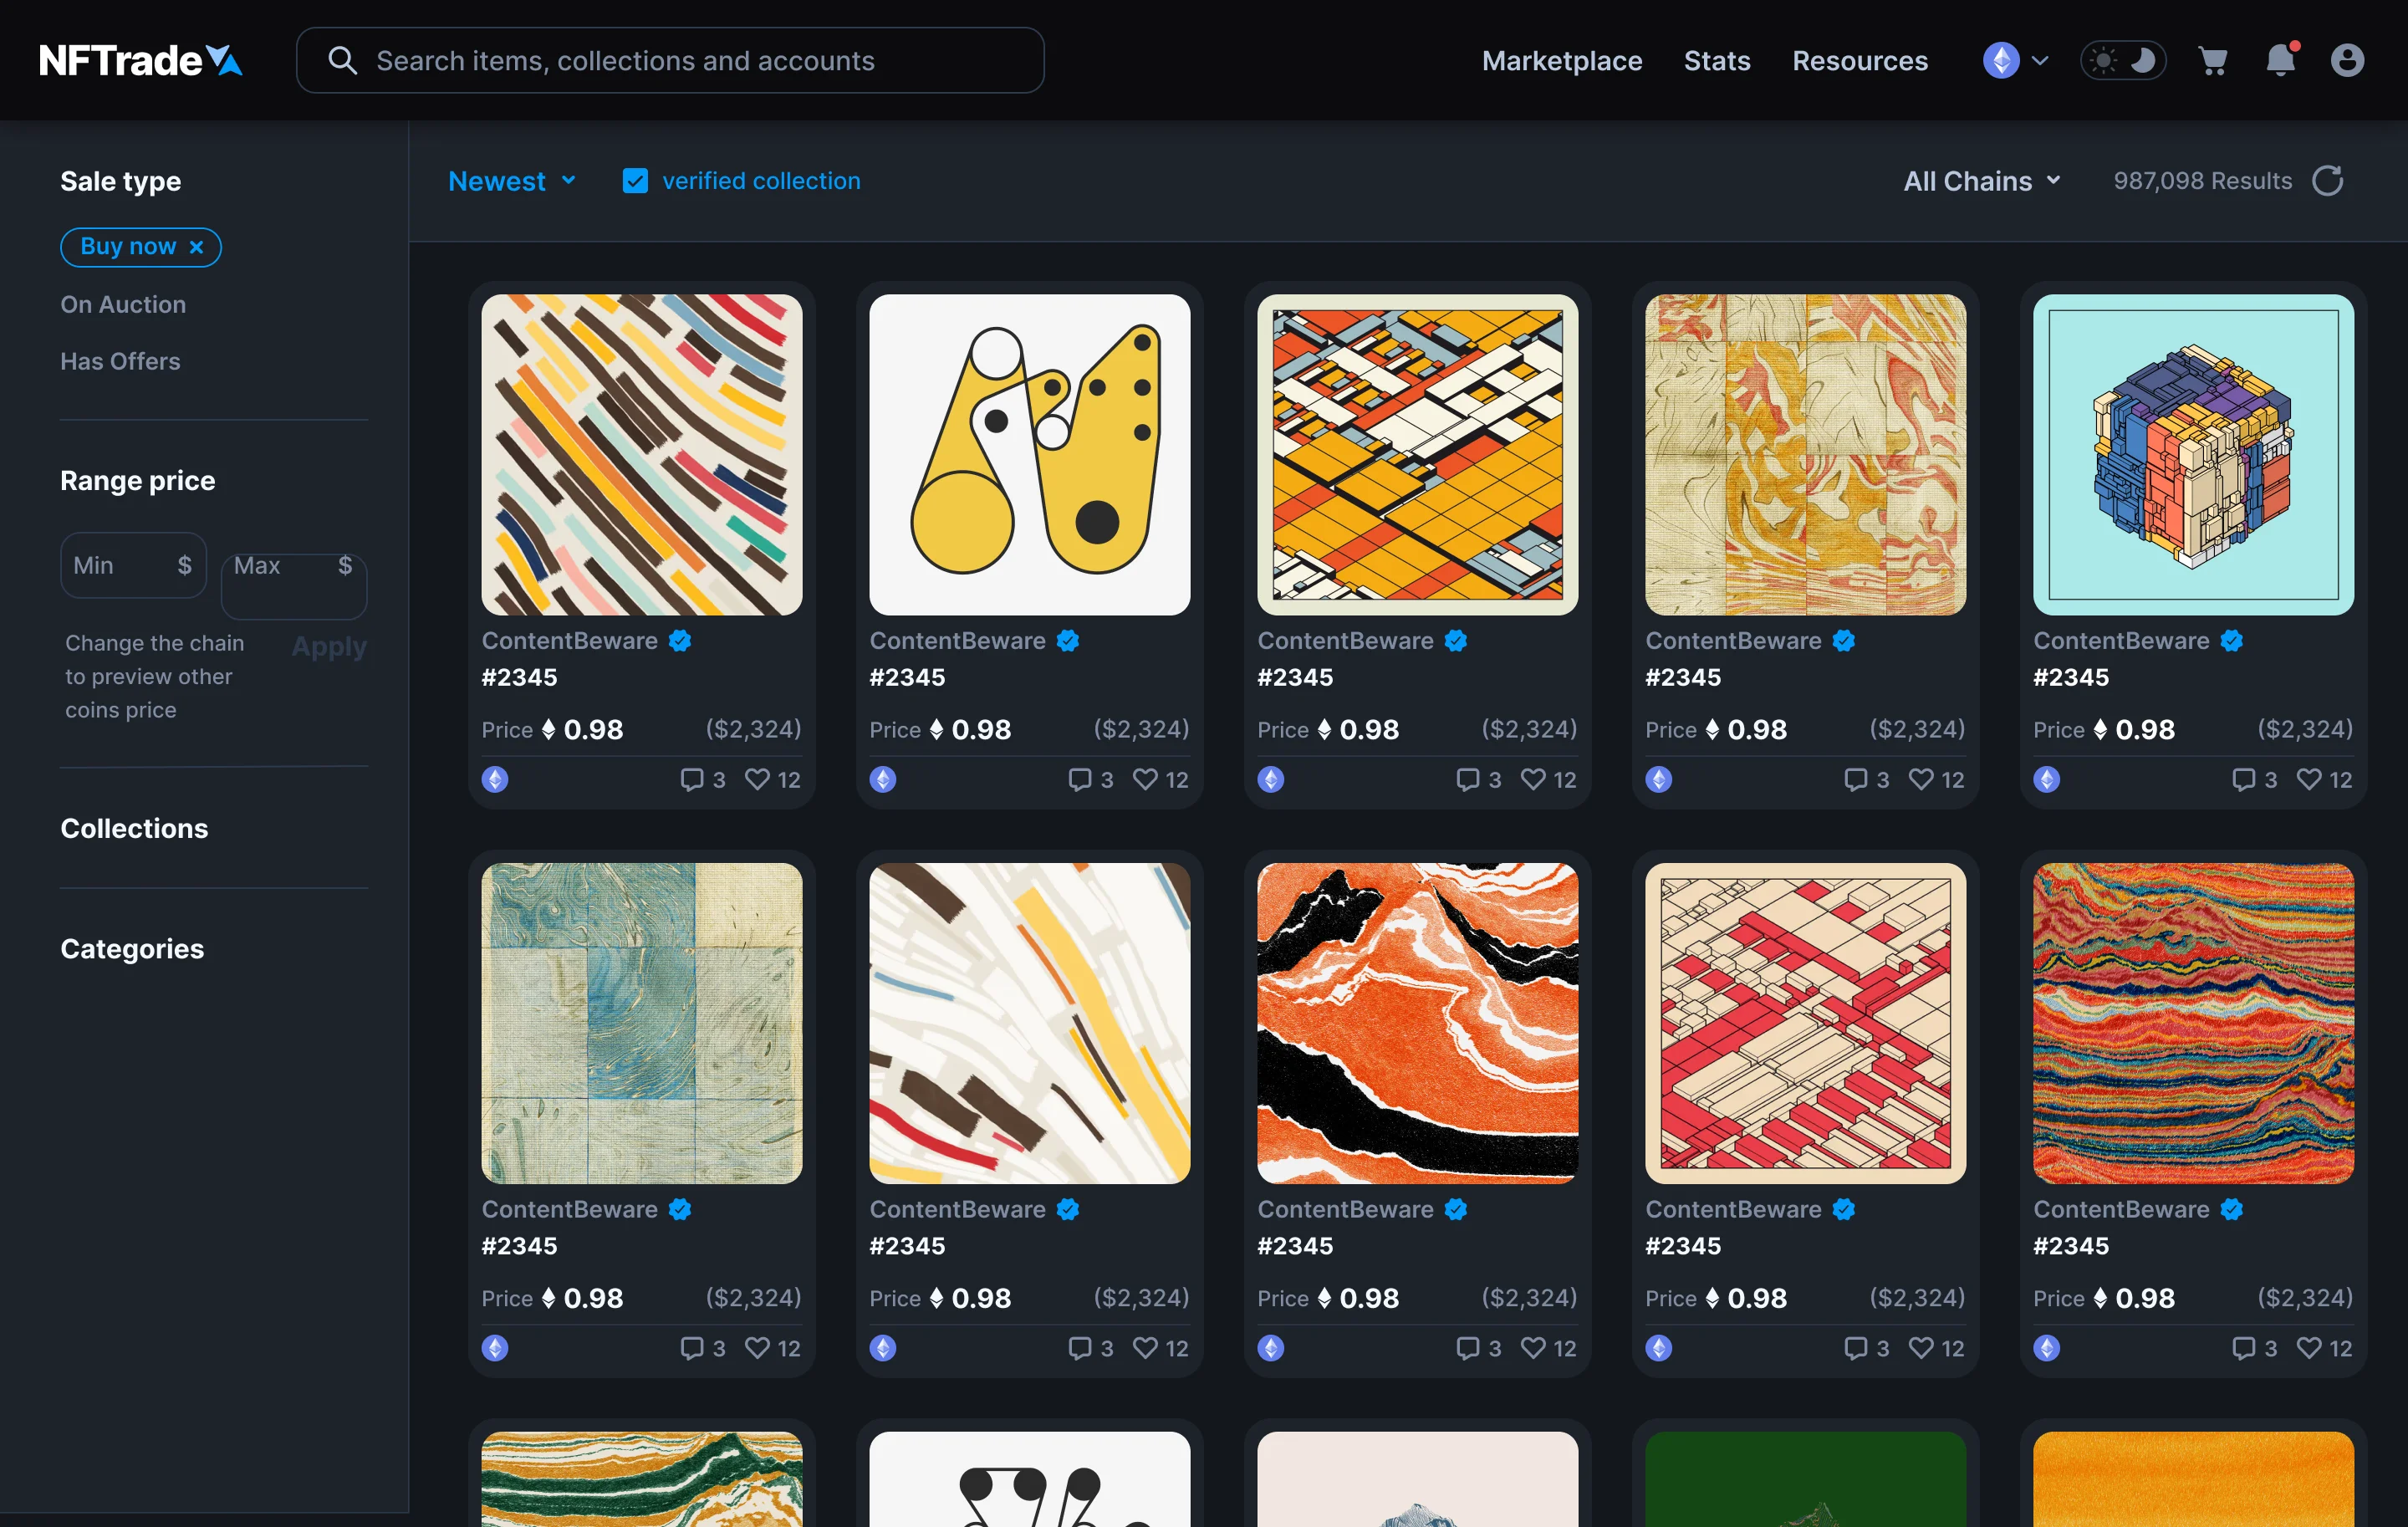2408x1527 pixels.
Task: Expand the Collections filter section
Action: (x=134, y=828)
